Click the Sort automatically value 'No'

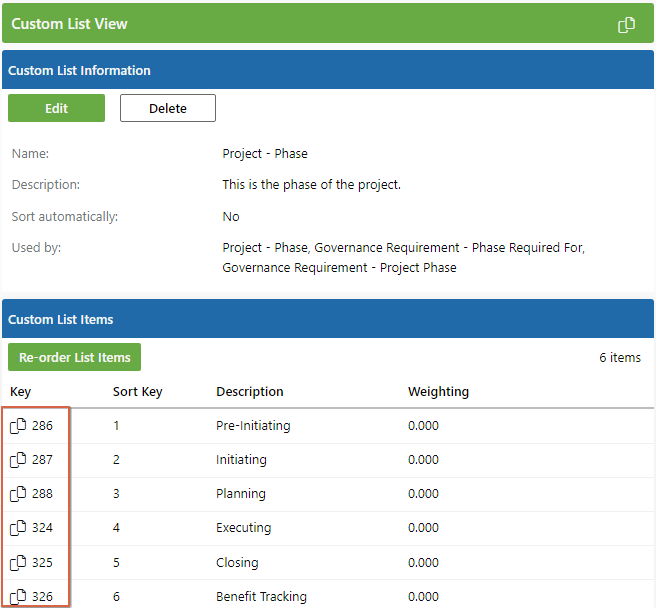[231, 217]
